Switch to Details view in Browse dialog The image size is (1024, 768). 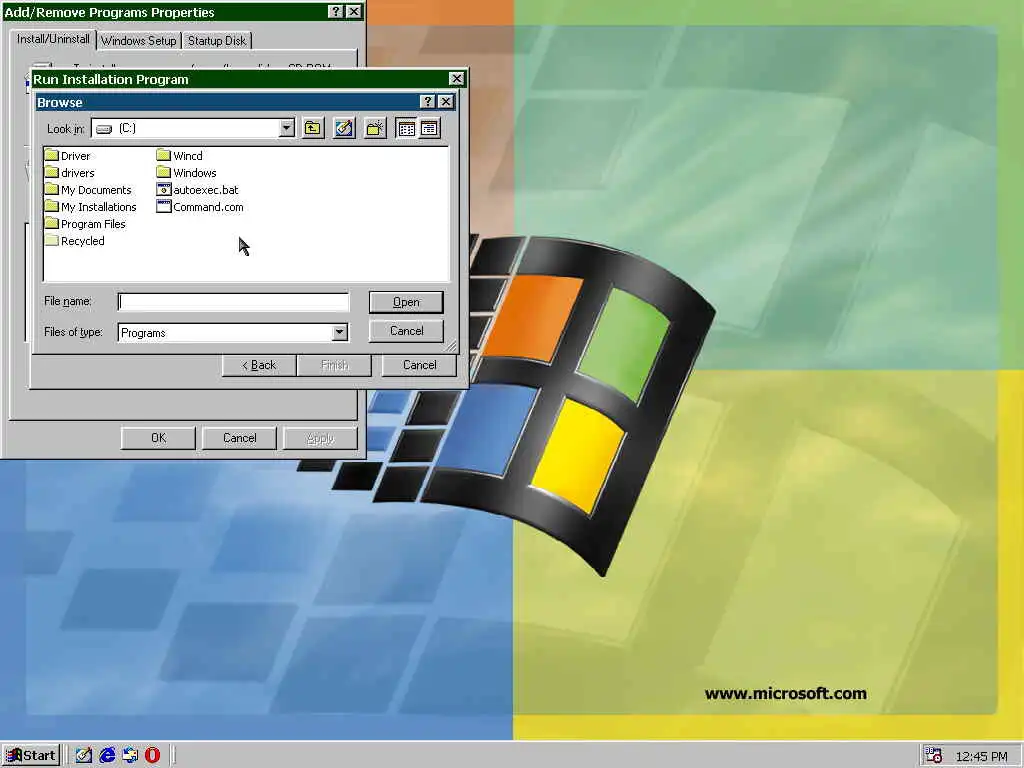point(429,129)
